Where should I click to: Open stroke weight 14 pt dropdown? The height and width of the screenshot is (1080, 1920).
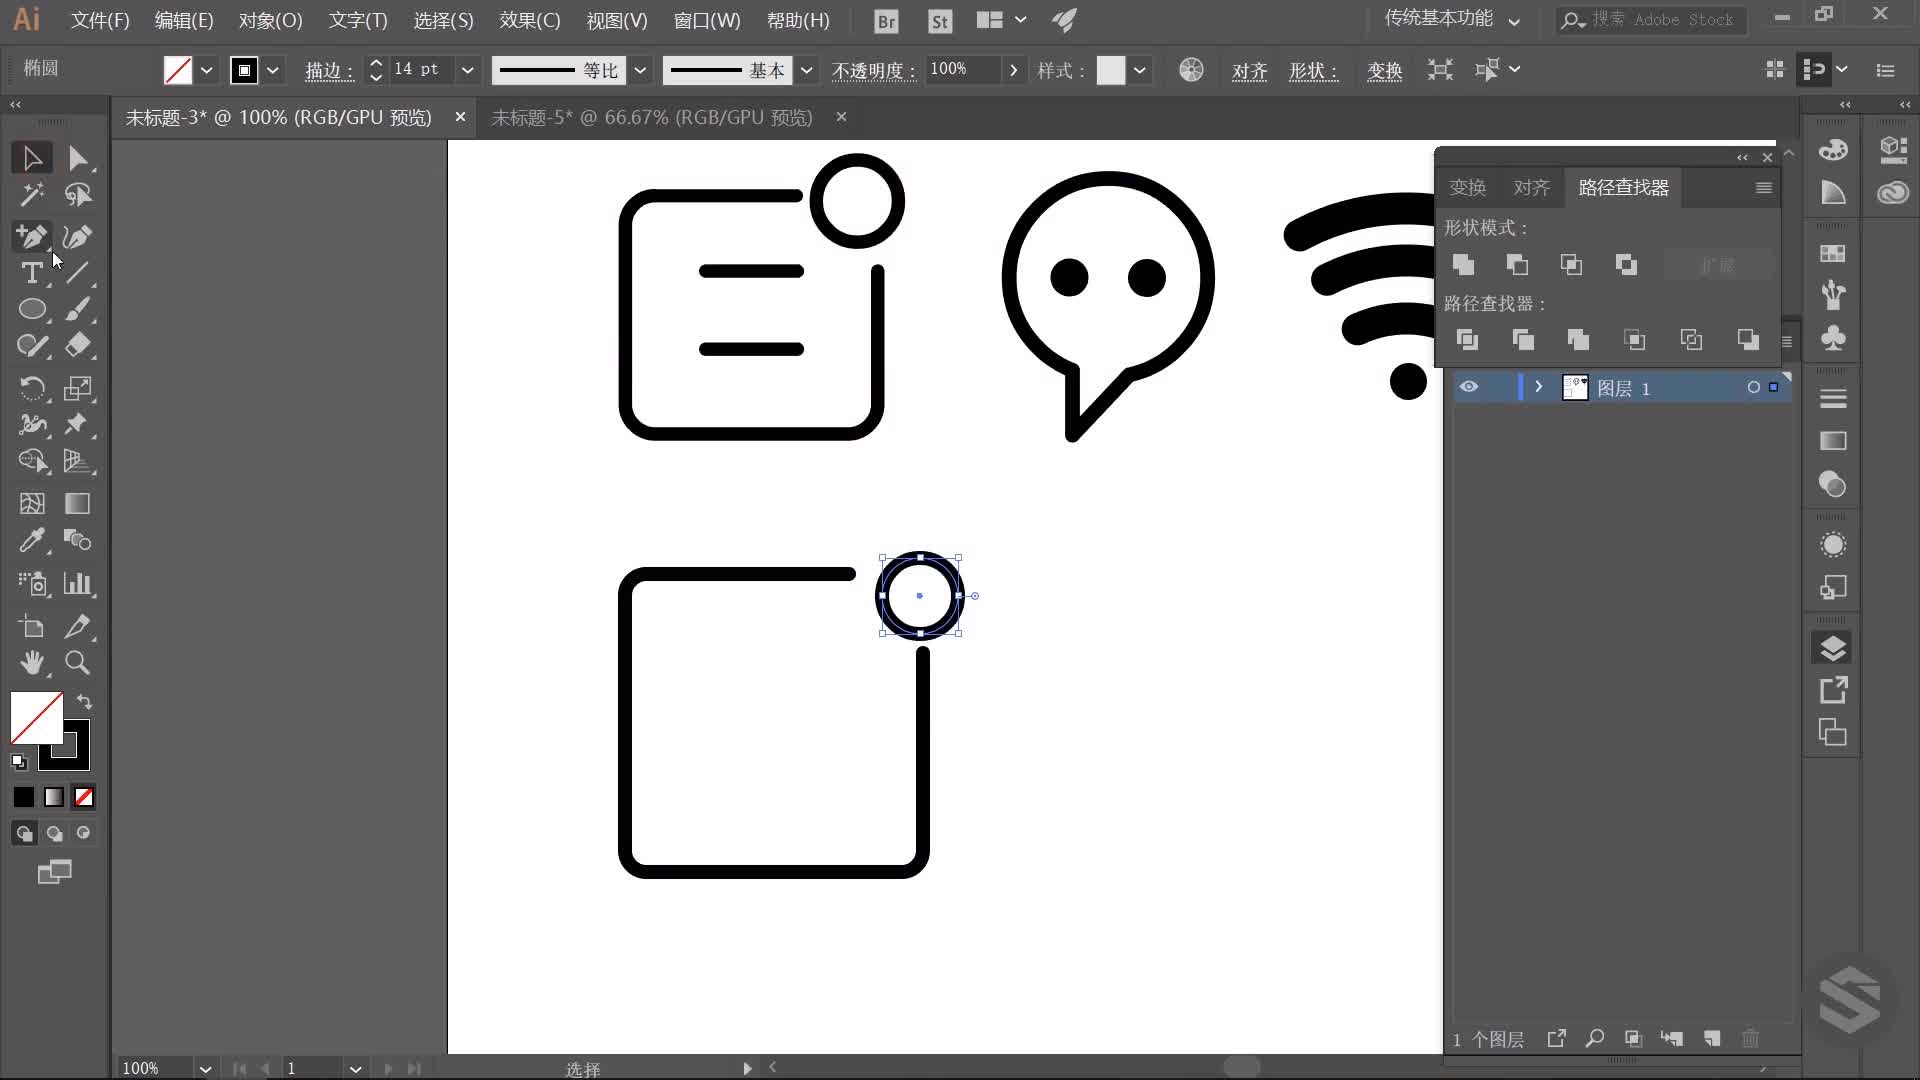coord(467,70)
